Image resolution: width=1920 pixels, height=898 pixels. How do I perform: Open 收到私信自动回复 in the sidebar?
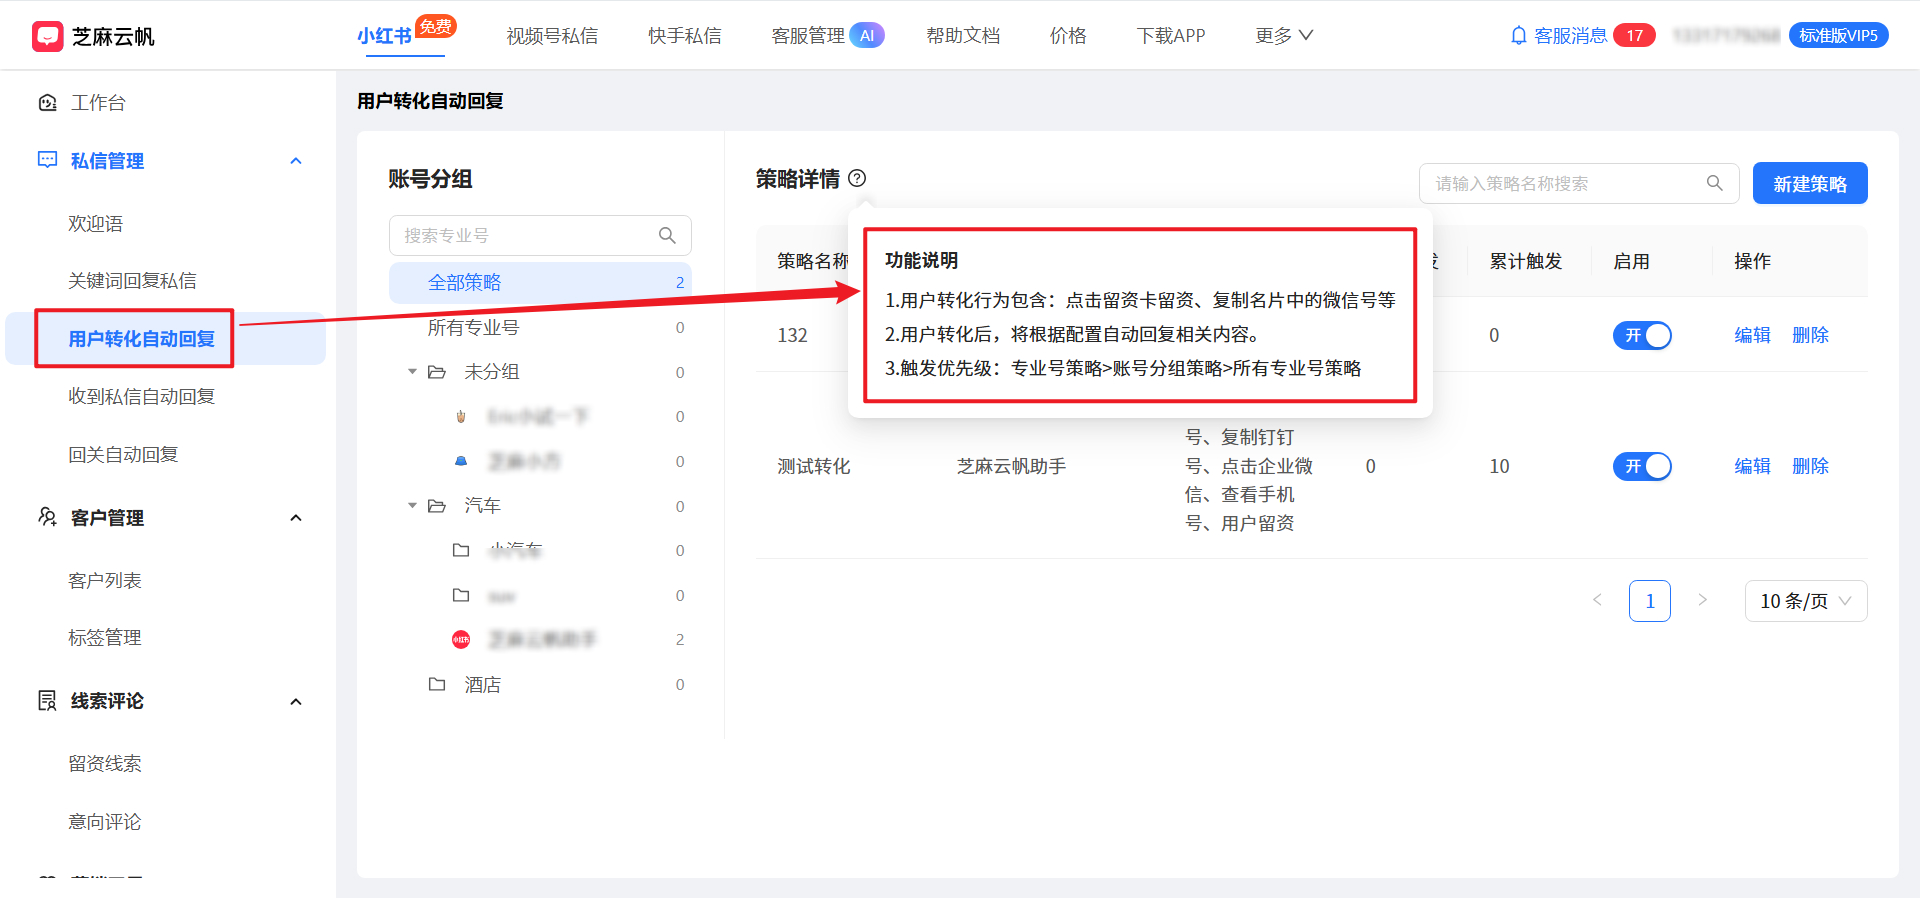141,397
